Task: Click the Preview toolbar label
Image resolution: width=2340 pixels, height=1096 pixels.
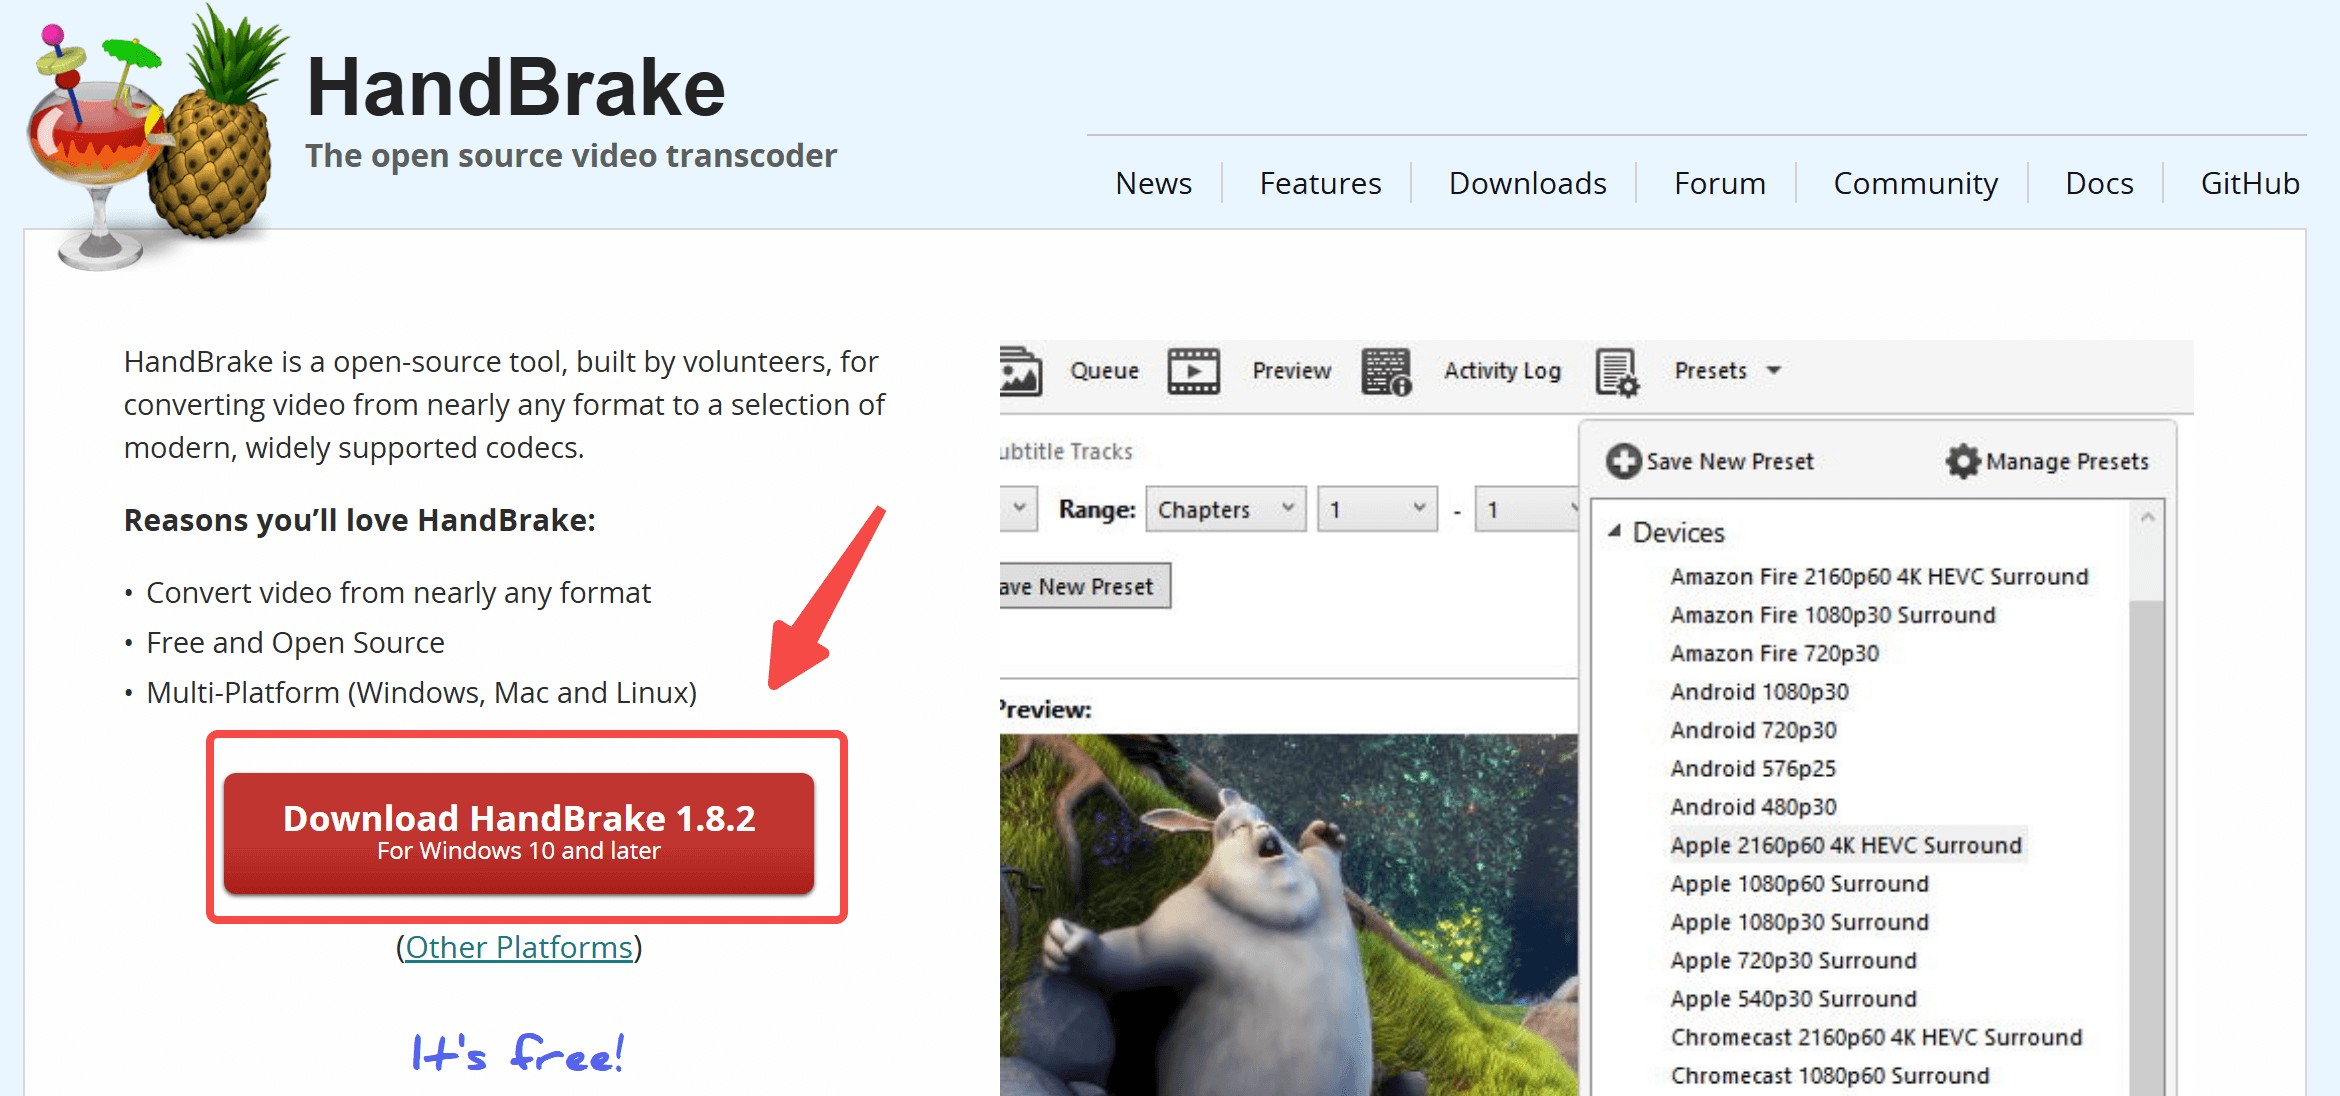Action: click(x=1291, y=371)
